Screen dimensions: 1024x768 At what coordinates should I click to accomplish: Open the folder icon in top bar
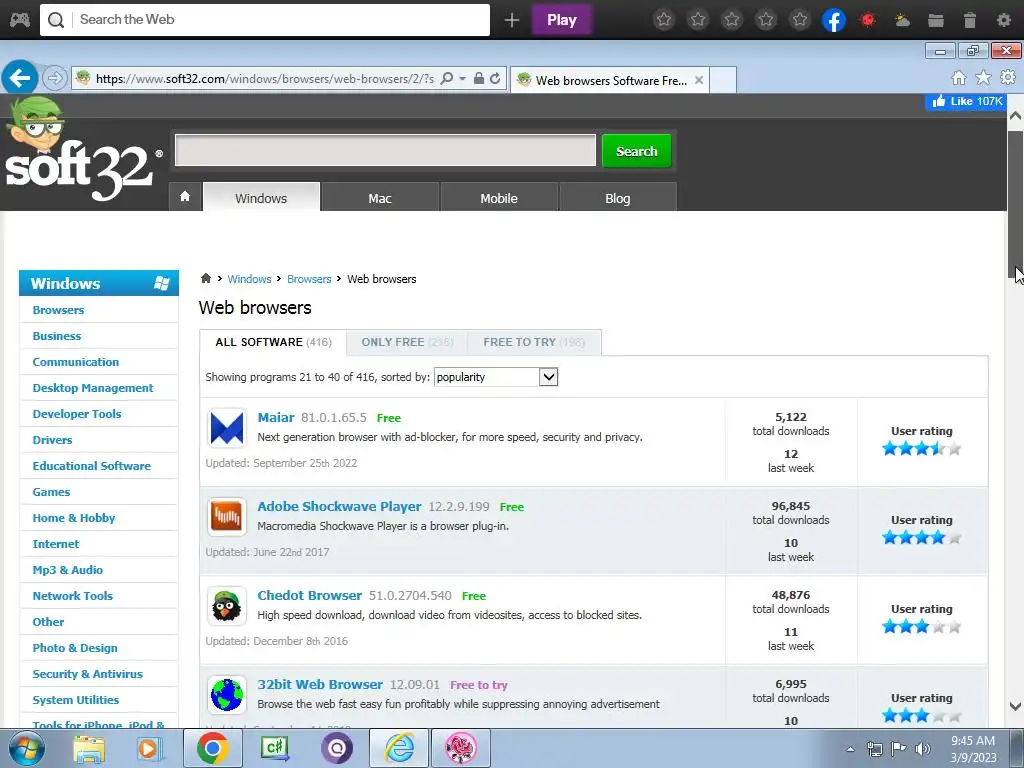(x=936, y=20)
